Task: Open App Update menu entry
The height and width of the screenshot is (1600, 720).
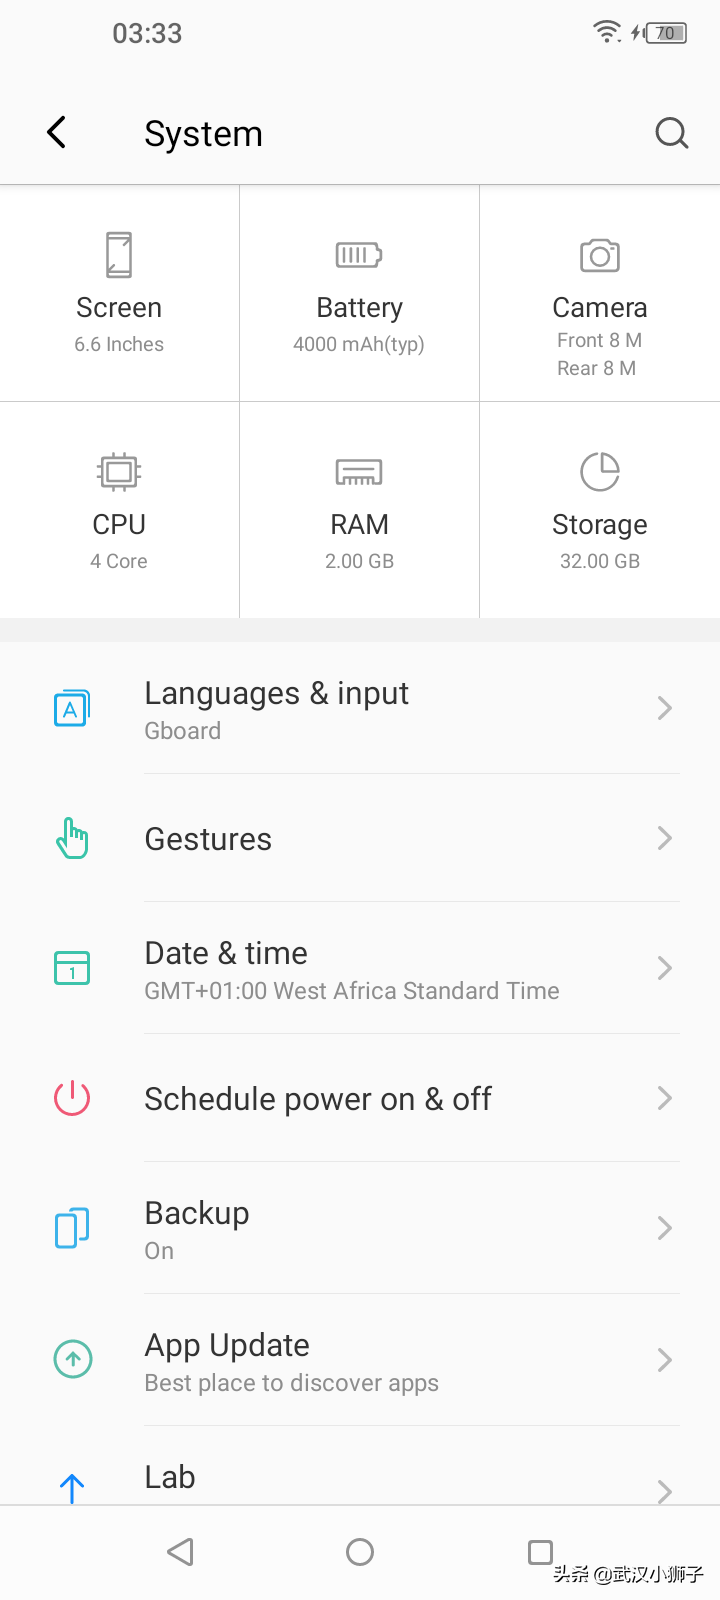Action: click(227, 1346)
